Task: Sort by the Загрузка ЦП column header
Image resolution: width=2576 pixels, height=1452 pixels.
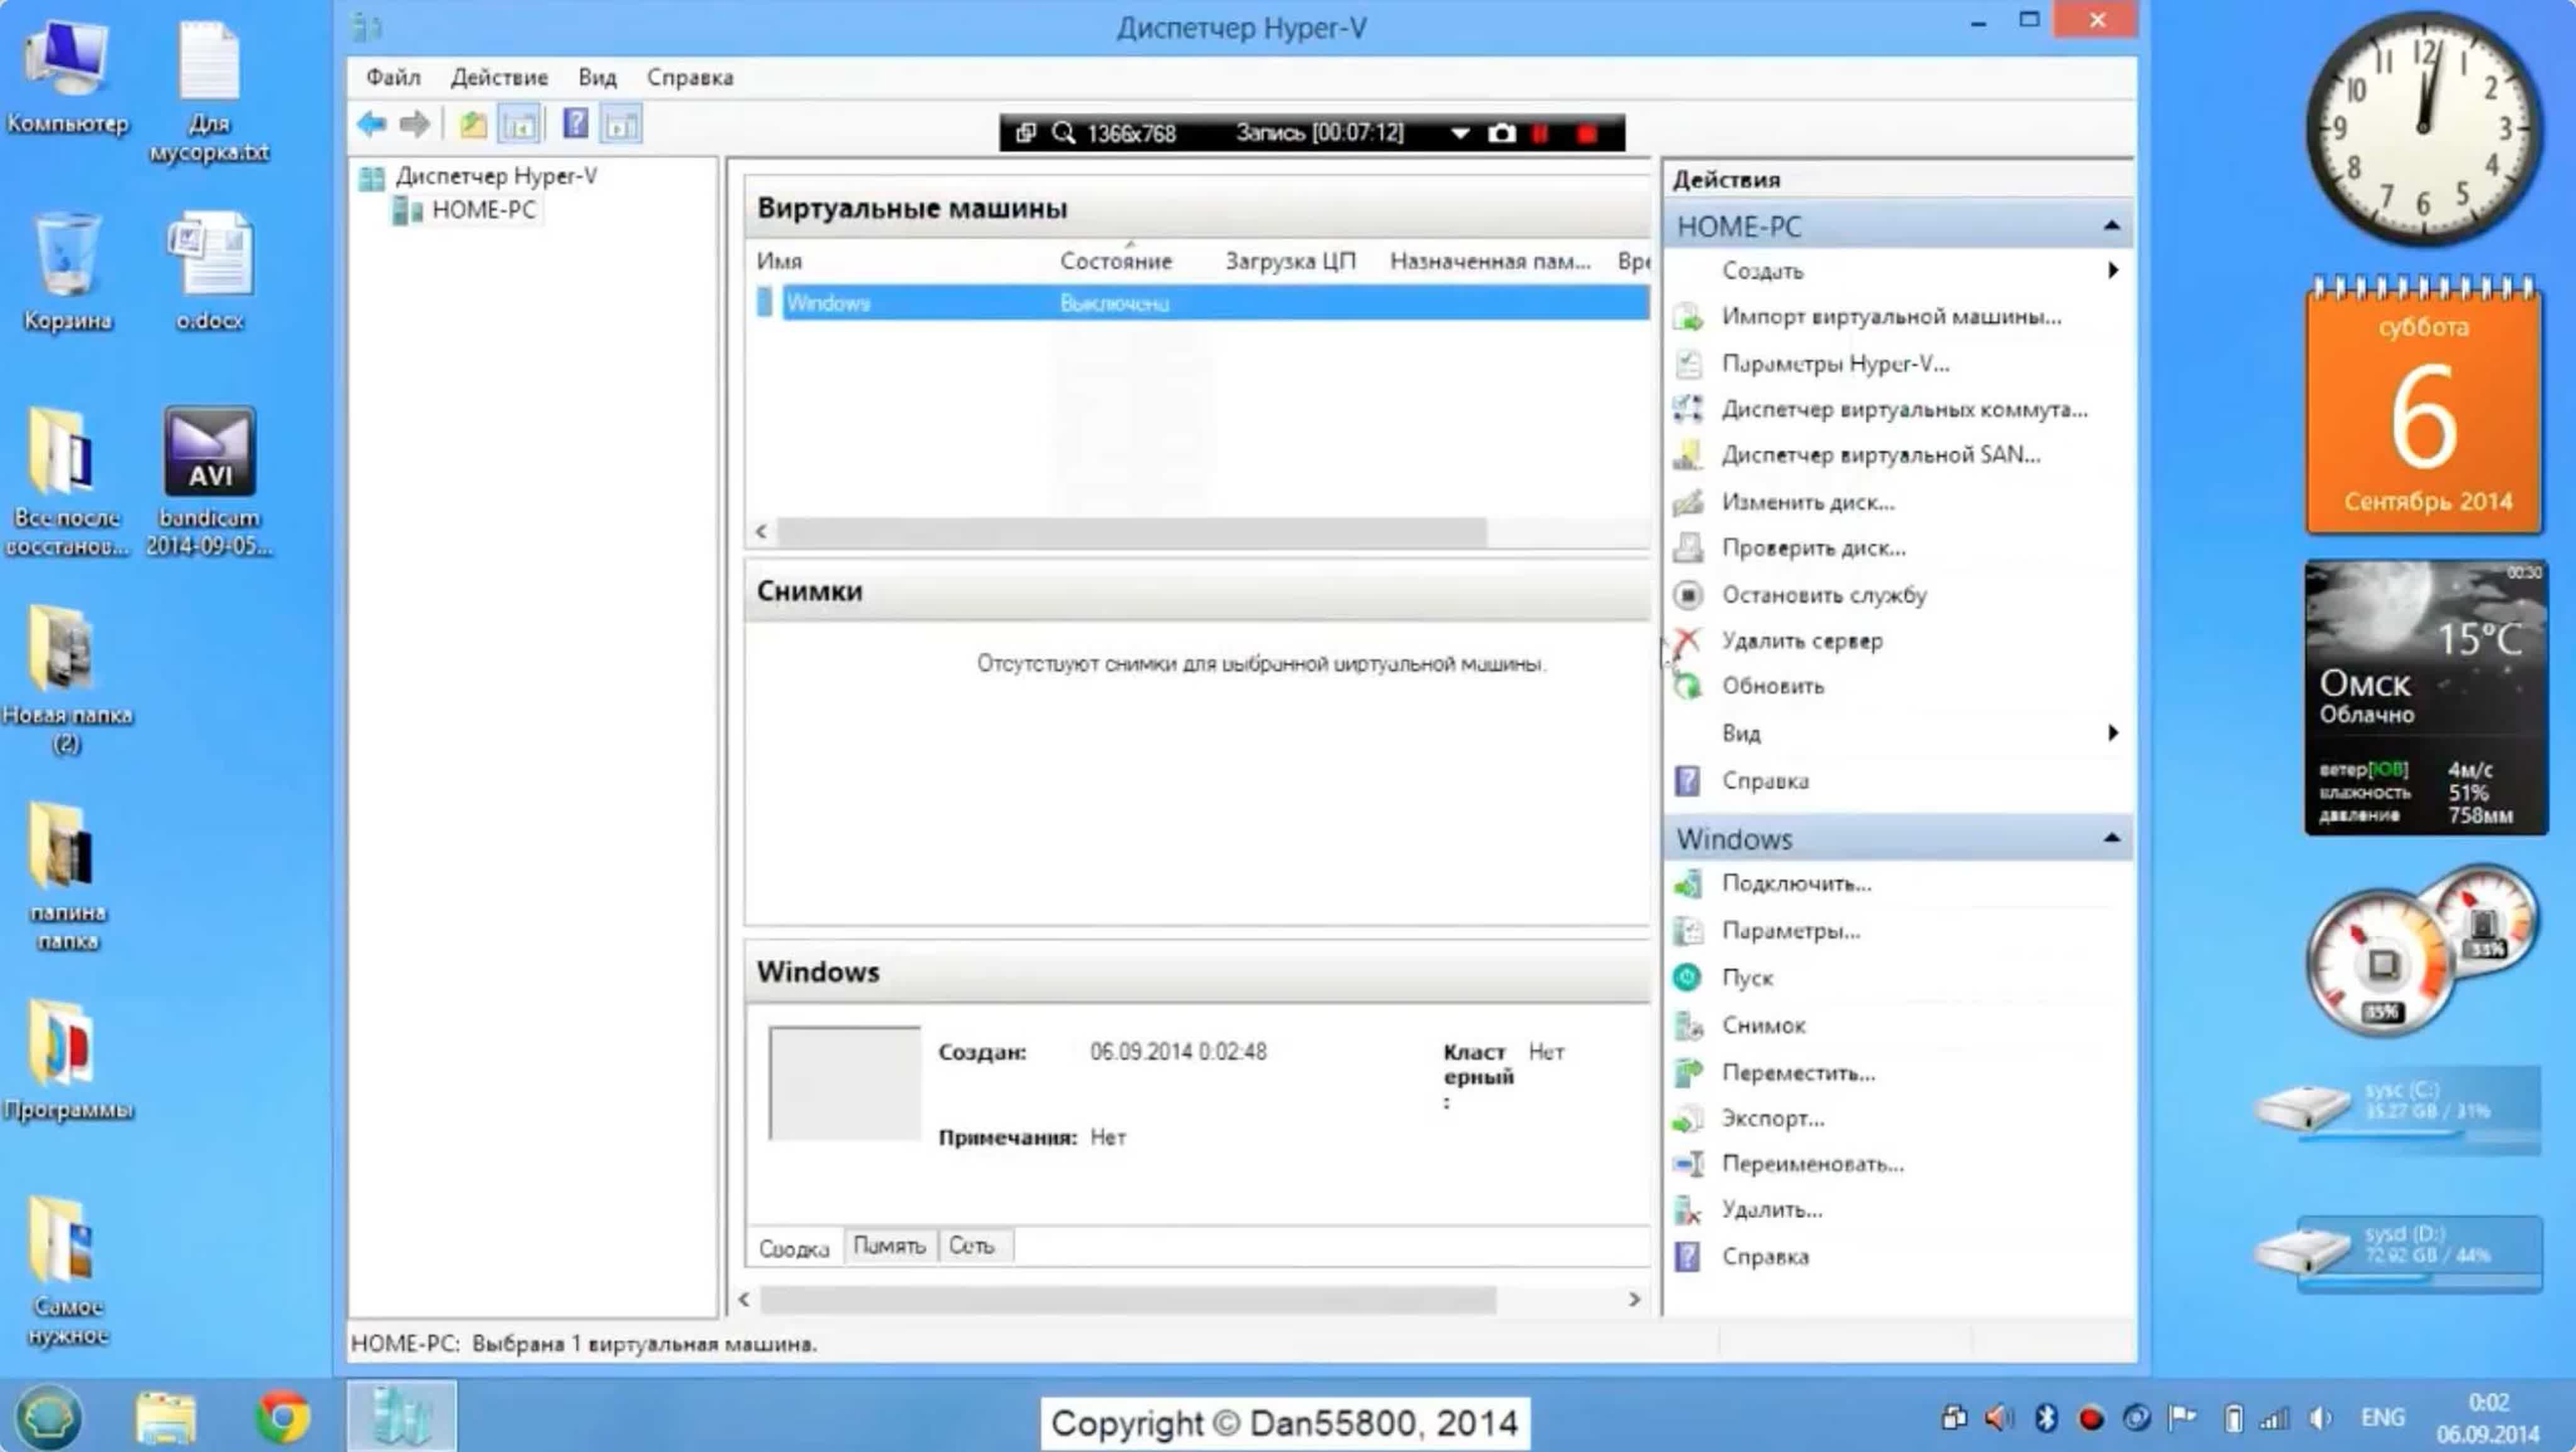Action: (x=1291, y=261)
